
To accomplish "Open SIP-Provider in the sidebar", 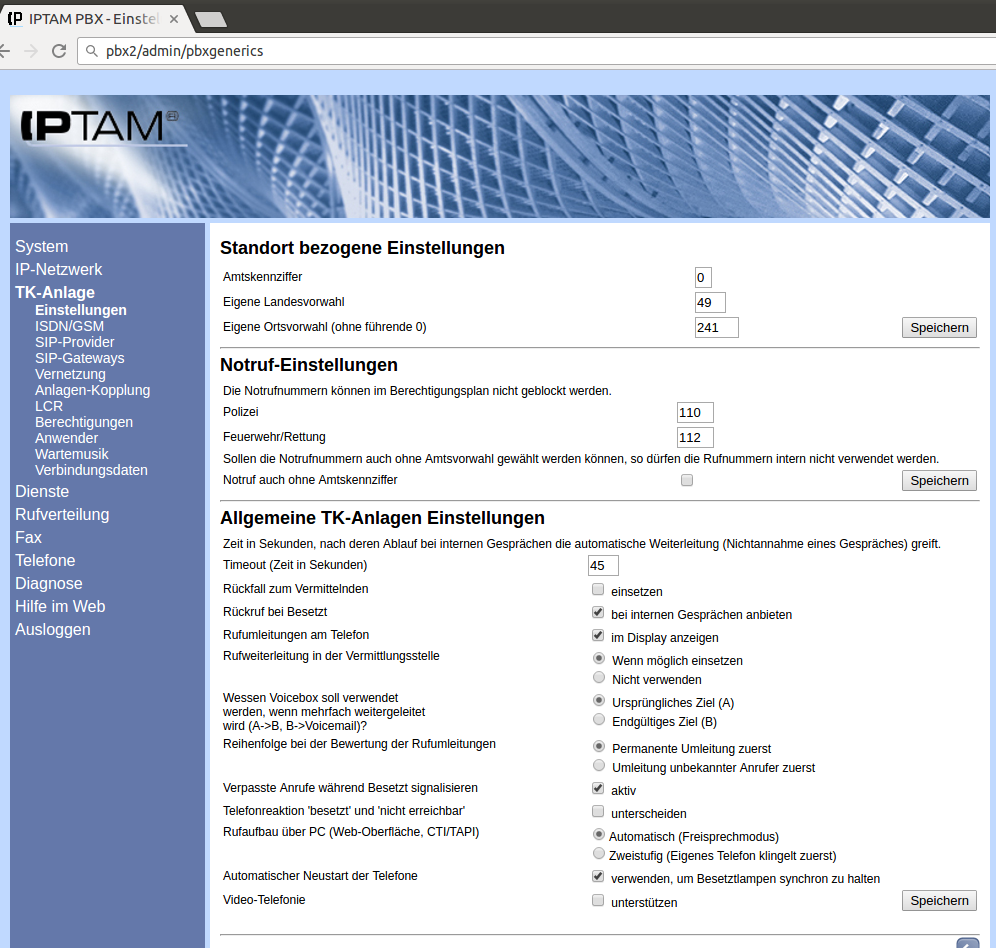I will click(75, 342).
